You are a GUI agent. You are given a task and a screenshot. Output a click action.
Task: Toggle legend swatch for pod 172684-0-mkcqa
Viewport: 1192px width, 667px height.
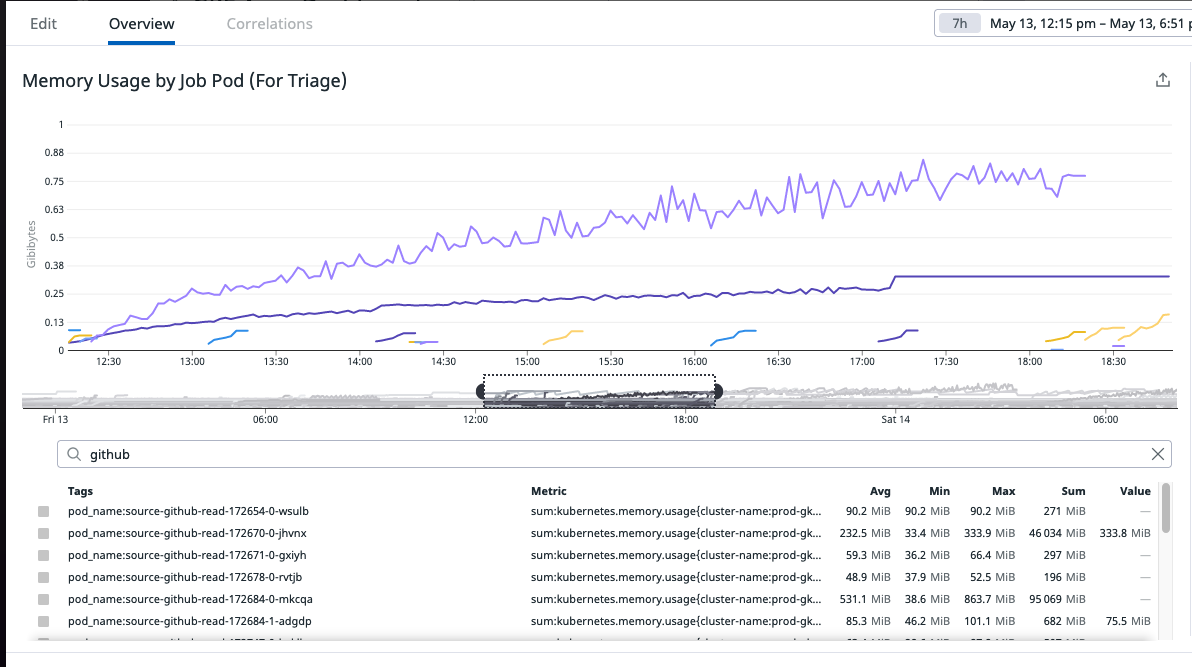pos(43,599)
